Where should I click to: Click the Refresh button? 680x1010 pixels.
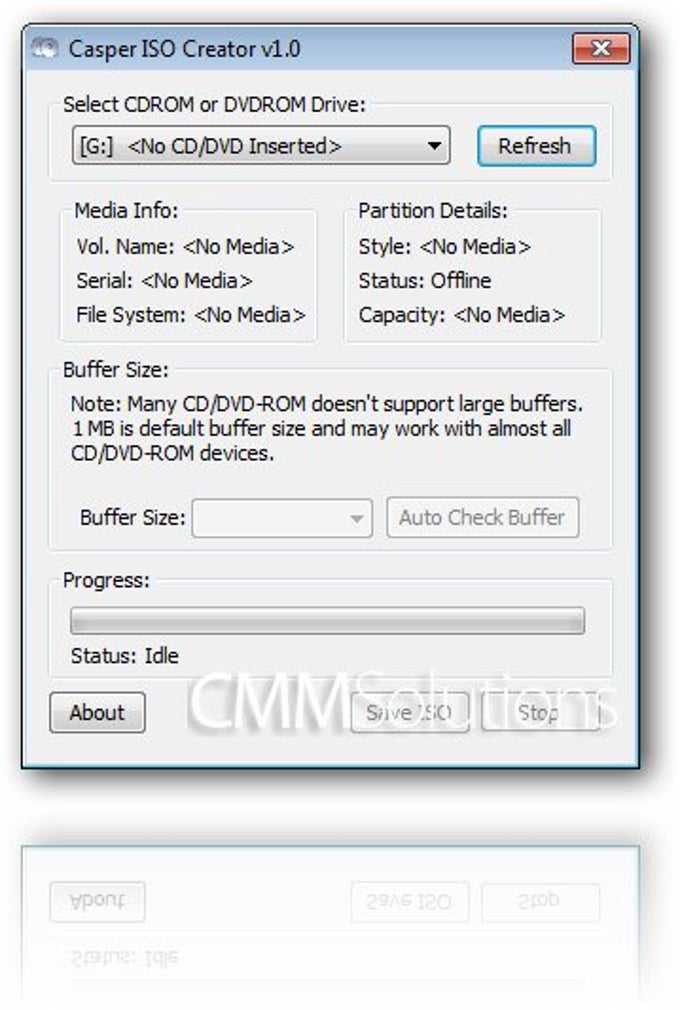point(536,146)
